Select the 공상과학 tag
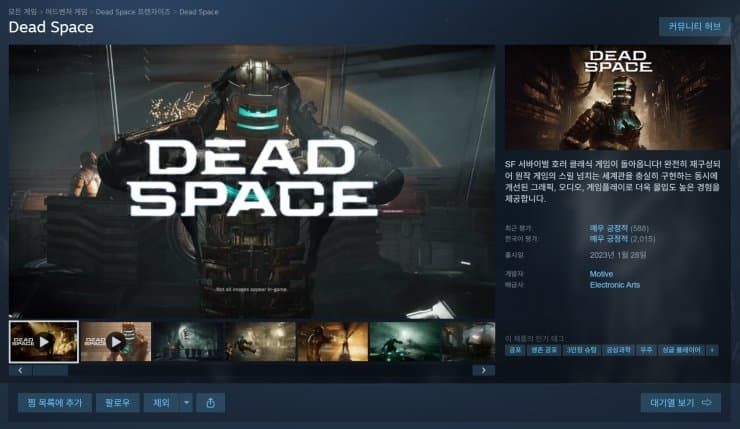The width and height of the screenshot is (740, 429). 618,350
